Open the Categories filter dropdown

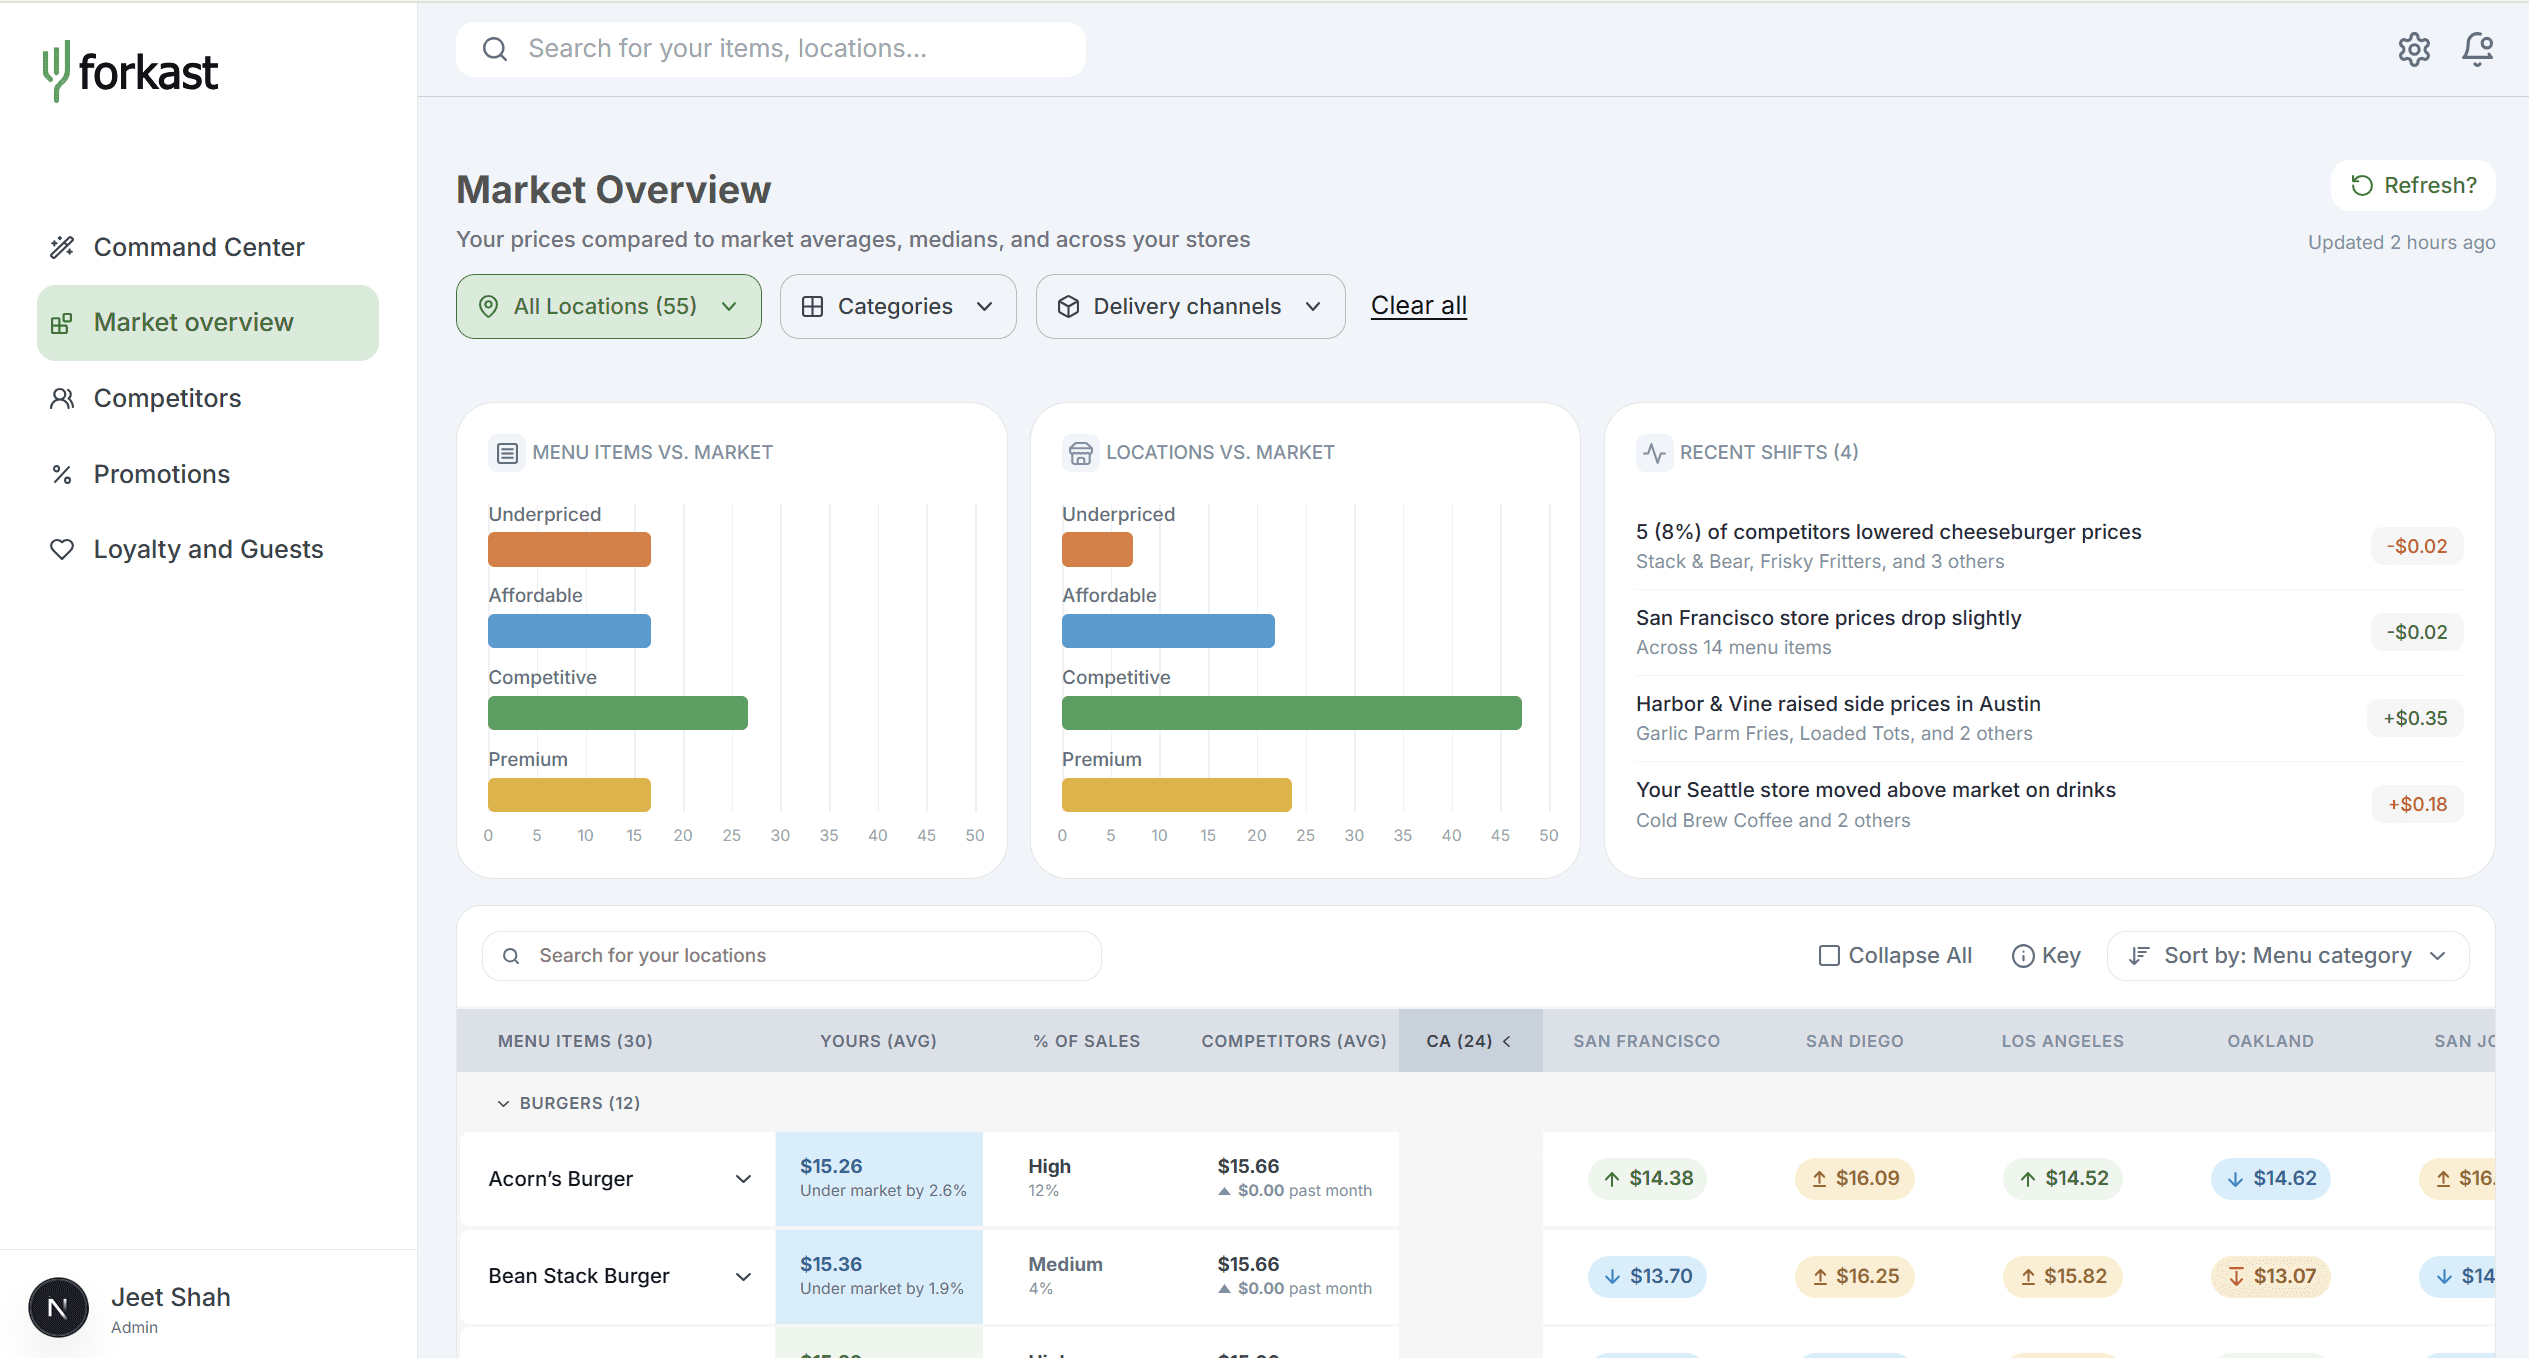(898, 306)
